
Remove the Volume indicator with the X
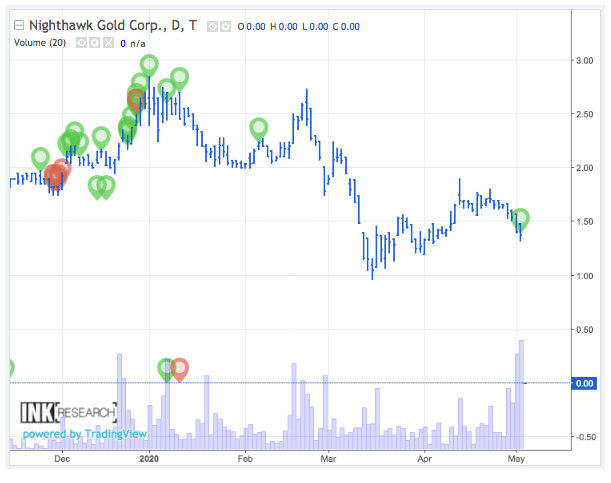pos(108,42)
